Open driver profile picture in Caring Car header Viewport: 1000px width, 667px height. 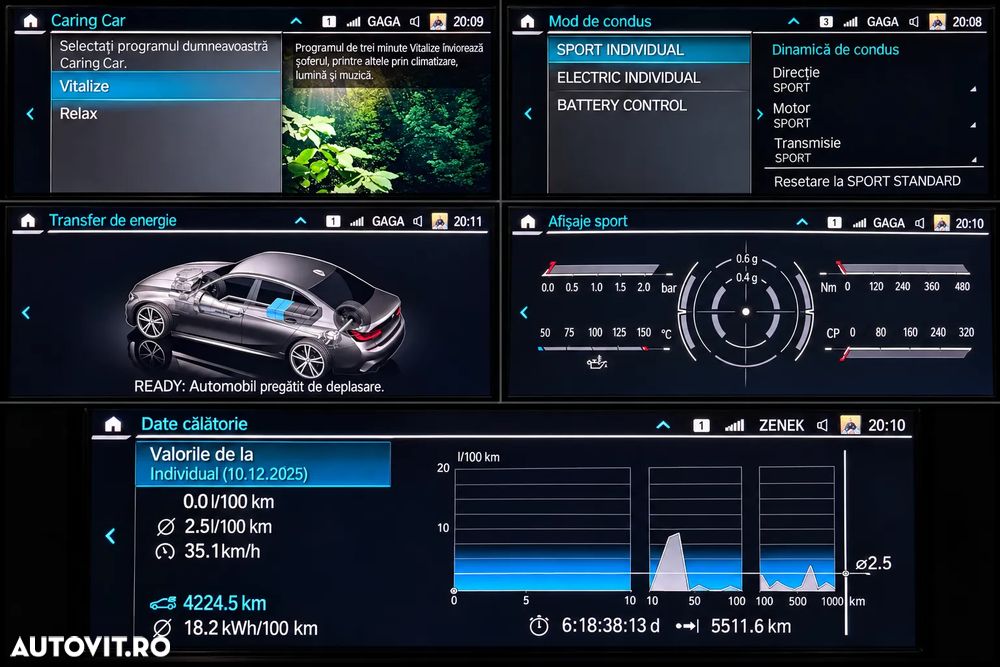(x=438, y=22)
